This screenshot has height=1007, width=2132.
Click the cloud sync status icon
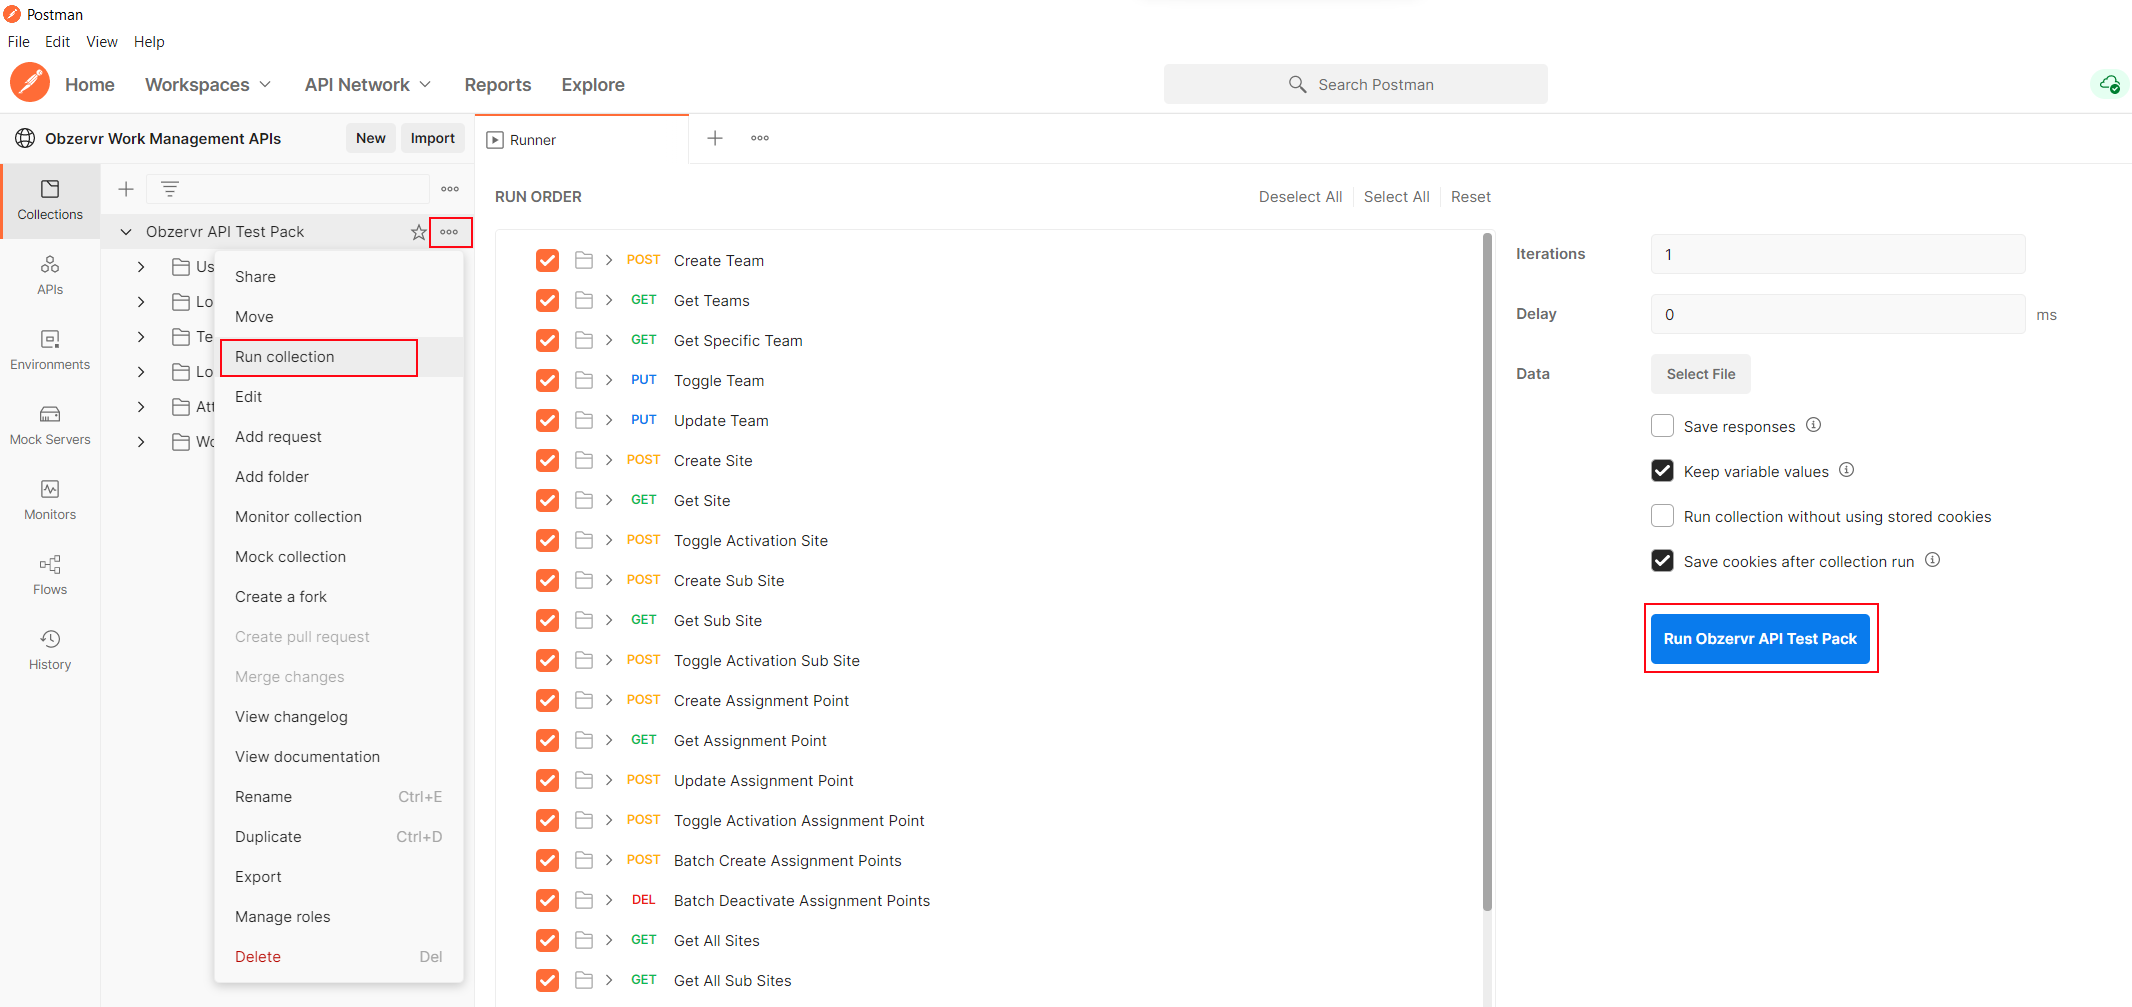point(2109,85)
